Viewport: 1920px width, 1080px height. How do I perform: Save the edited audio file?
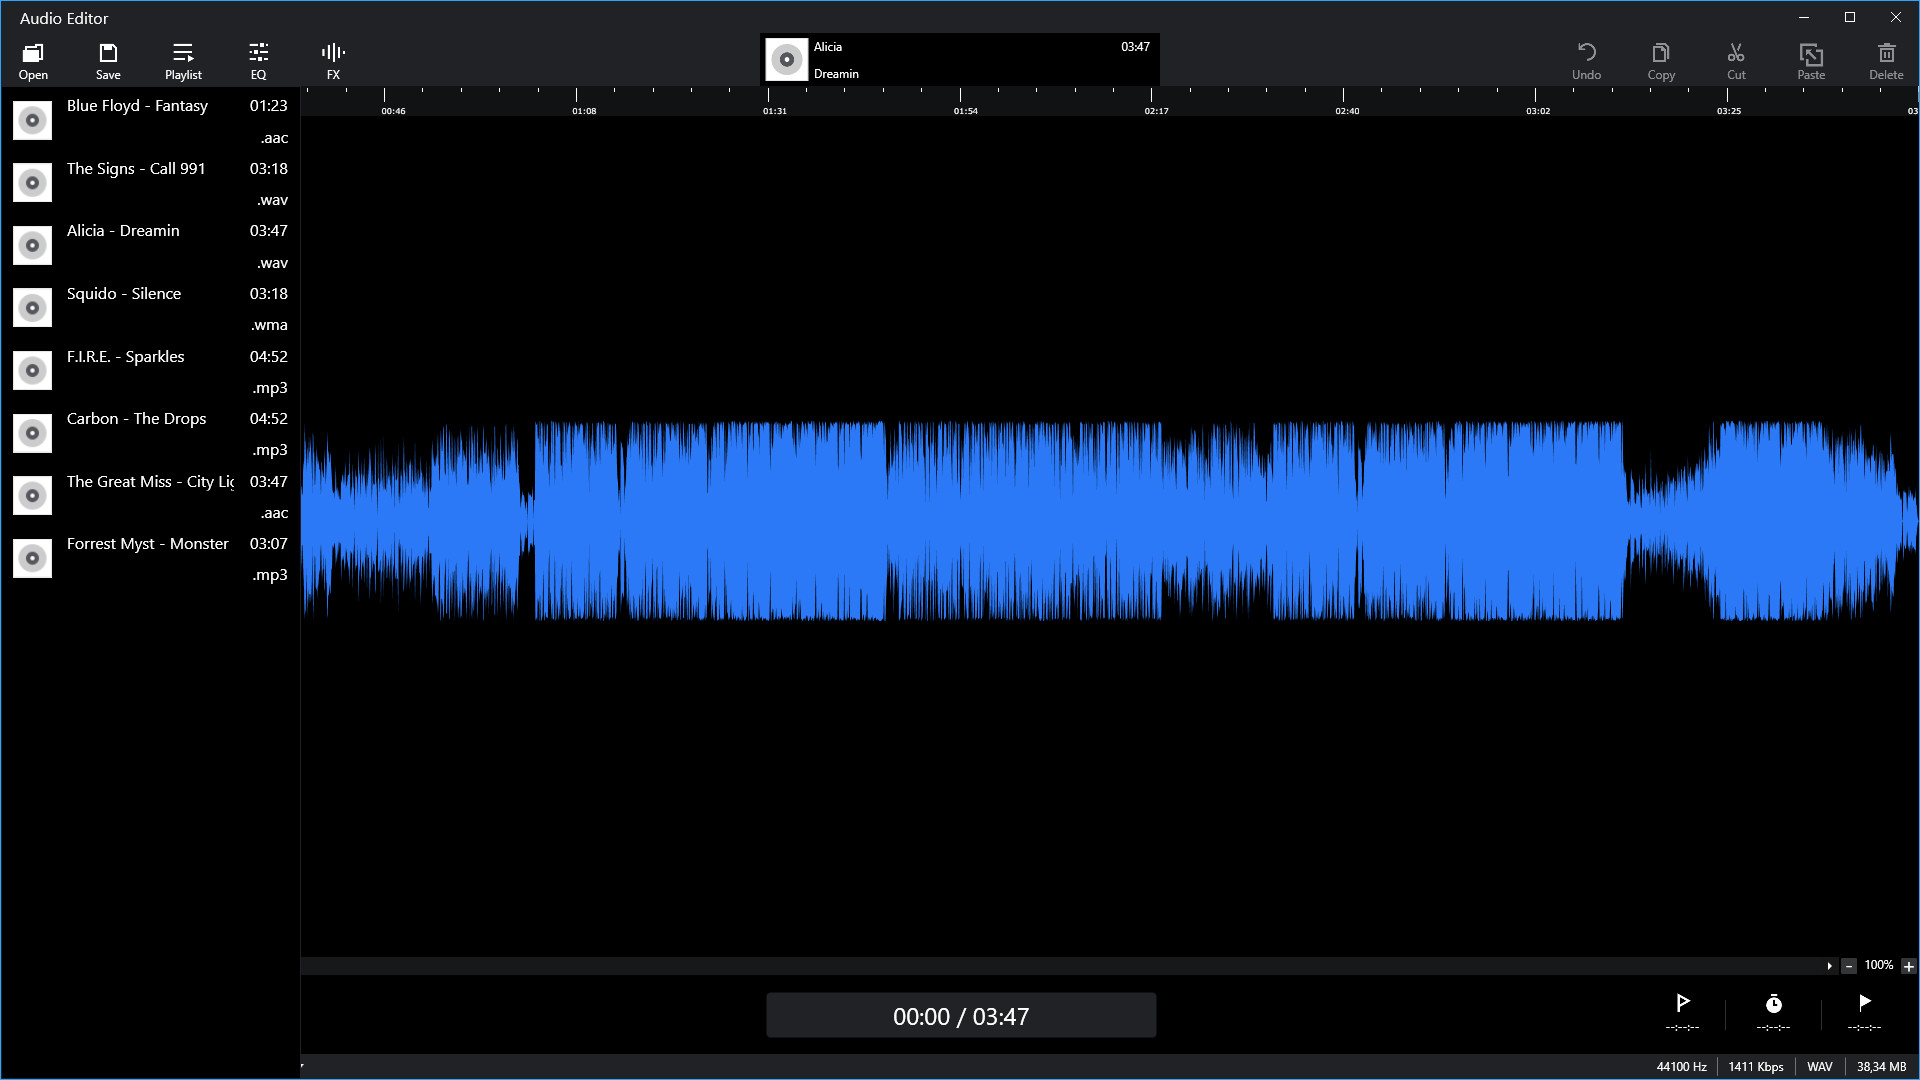108,60
